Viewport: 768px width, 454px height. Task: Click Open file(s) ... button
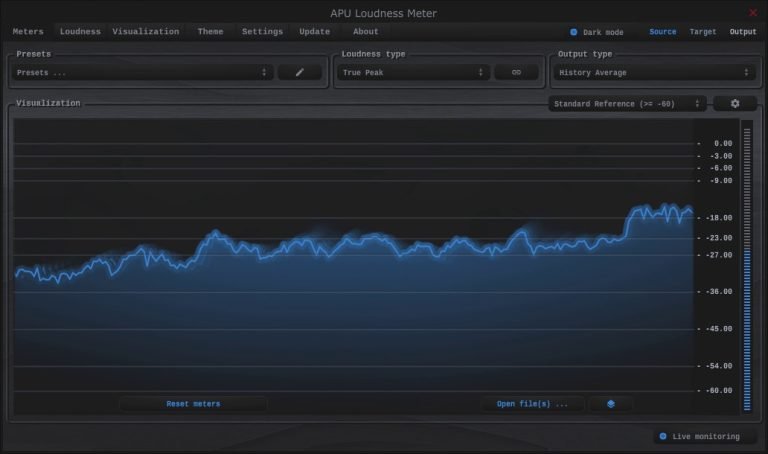point(532,404)
